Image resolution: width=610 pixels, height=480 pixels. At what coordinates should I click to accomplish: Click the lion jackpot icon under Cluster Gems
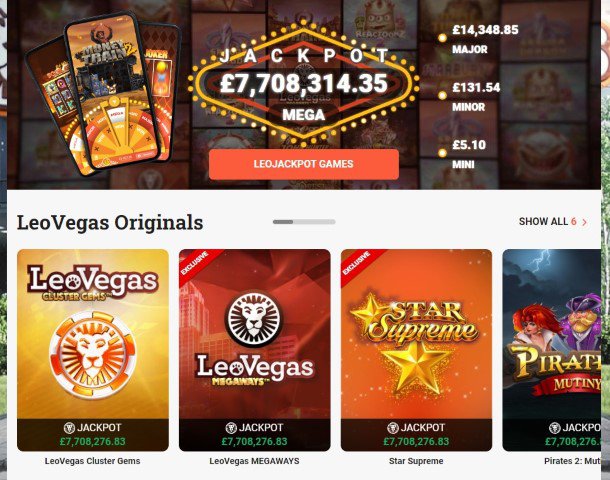(69, 428)
